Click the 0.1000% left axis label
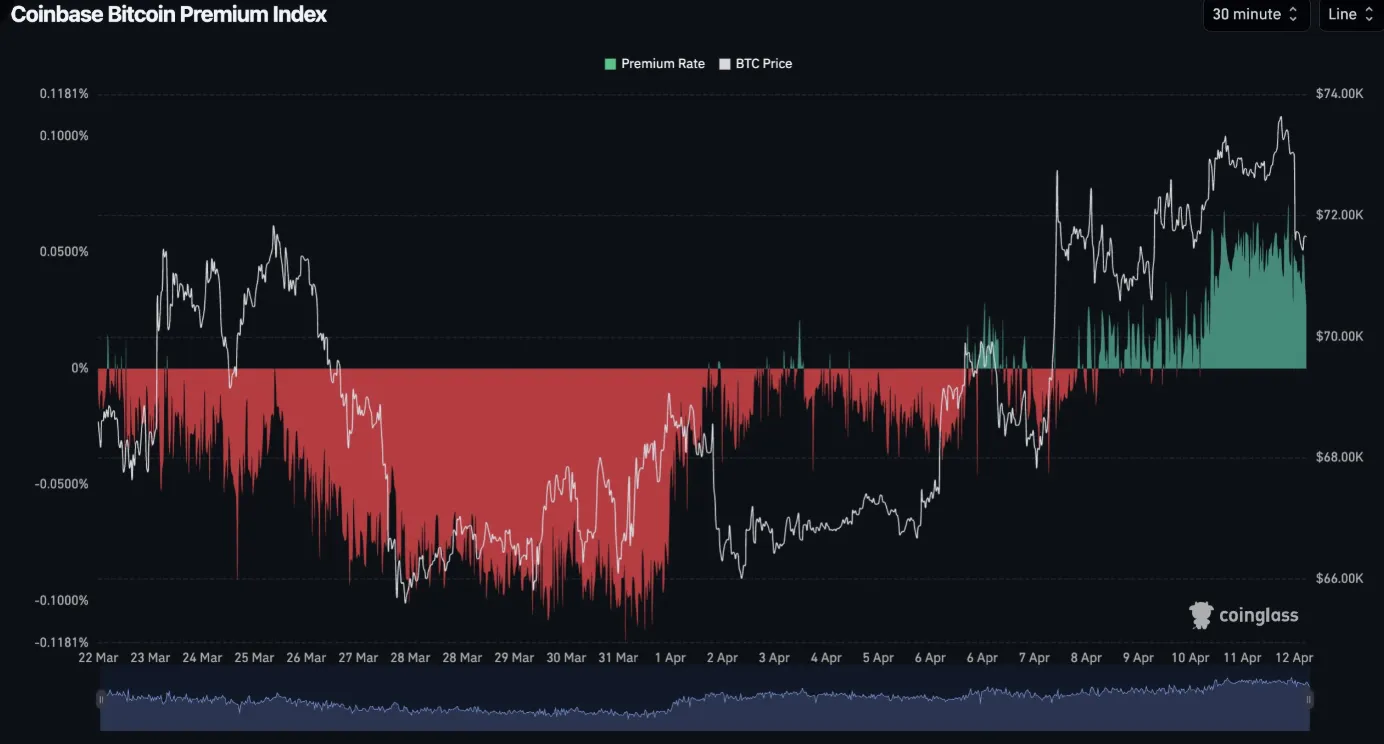Screen dimensions: 1384x744 [x=64, y=136]
